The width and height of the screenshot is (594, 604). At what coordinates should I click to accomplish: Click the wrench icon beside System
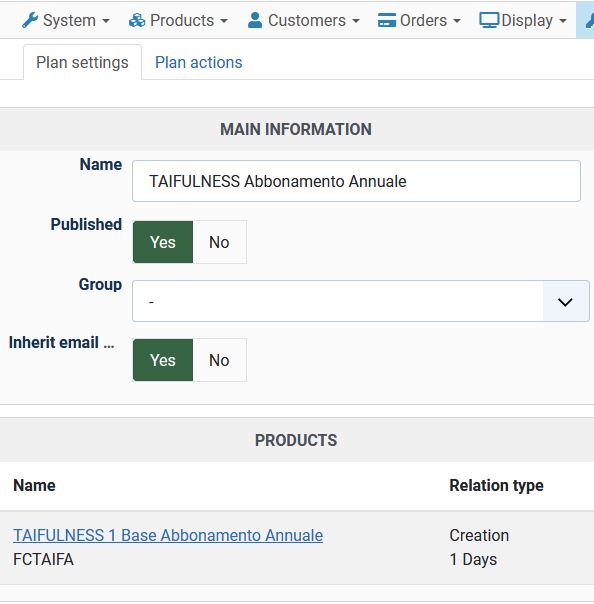coord(30,20)
